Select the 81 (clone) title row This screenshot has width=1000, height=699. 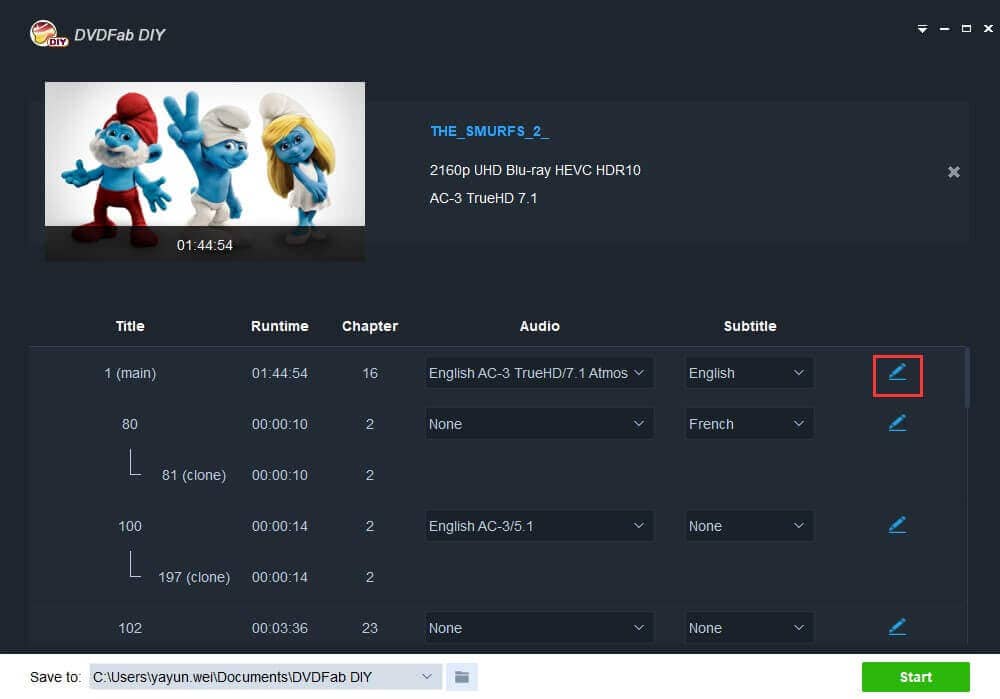(193, 475)
